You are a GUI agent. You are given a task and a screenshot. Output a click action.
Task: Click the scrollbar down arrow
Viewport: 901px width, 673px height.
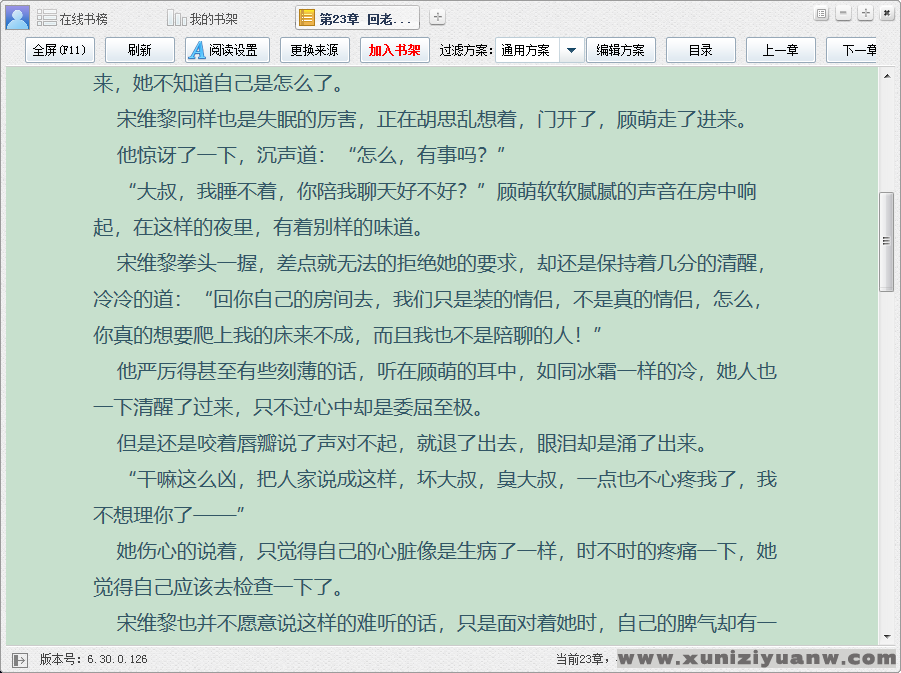886,637
